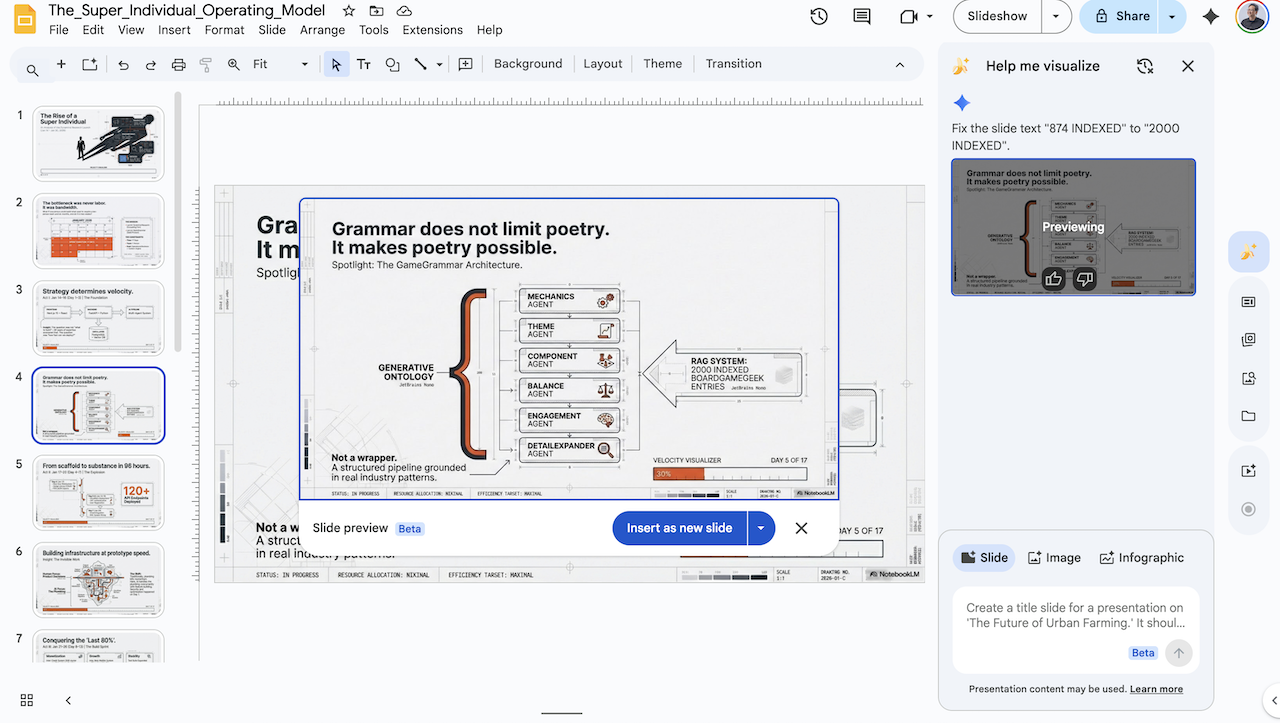Image resolution: width=1280 pixels, height=723 pixels.
Task: Open the Extensions menu
Action: (432, 30)
